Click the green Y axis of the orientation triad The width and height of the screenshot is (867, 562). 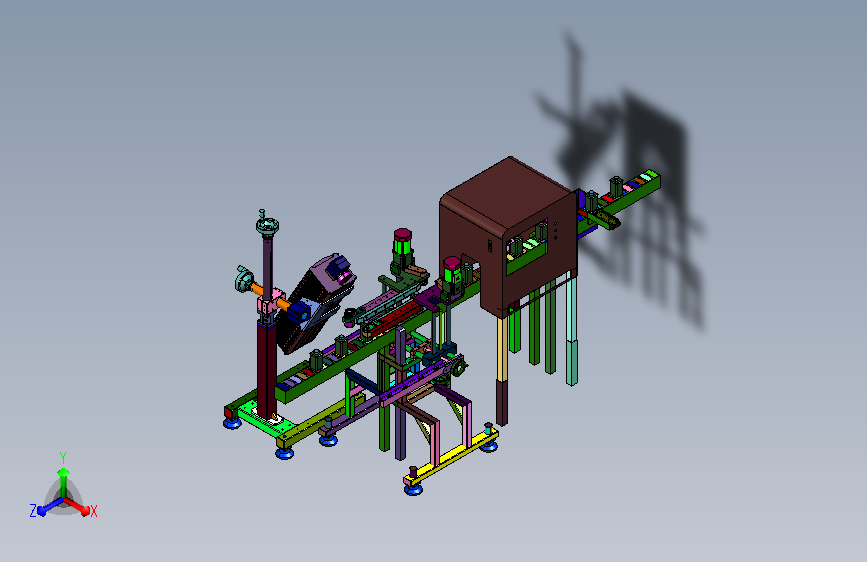[63, 481]
